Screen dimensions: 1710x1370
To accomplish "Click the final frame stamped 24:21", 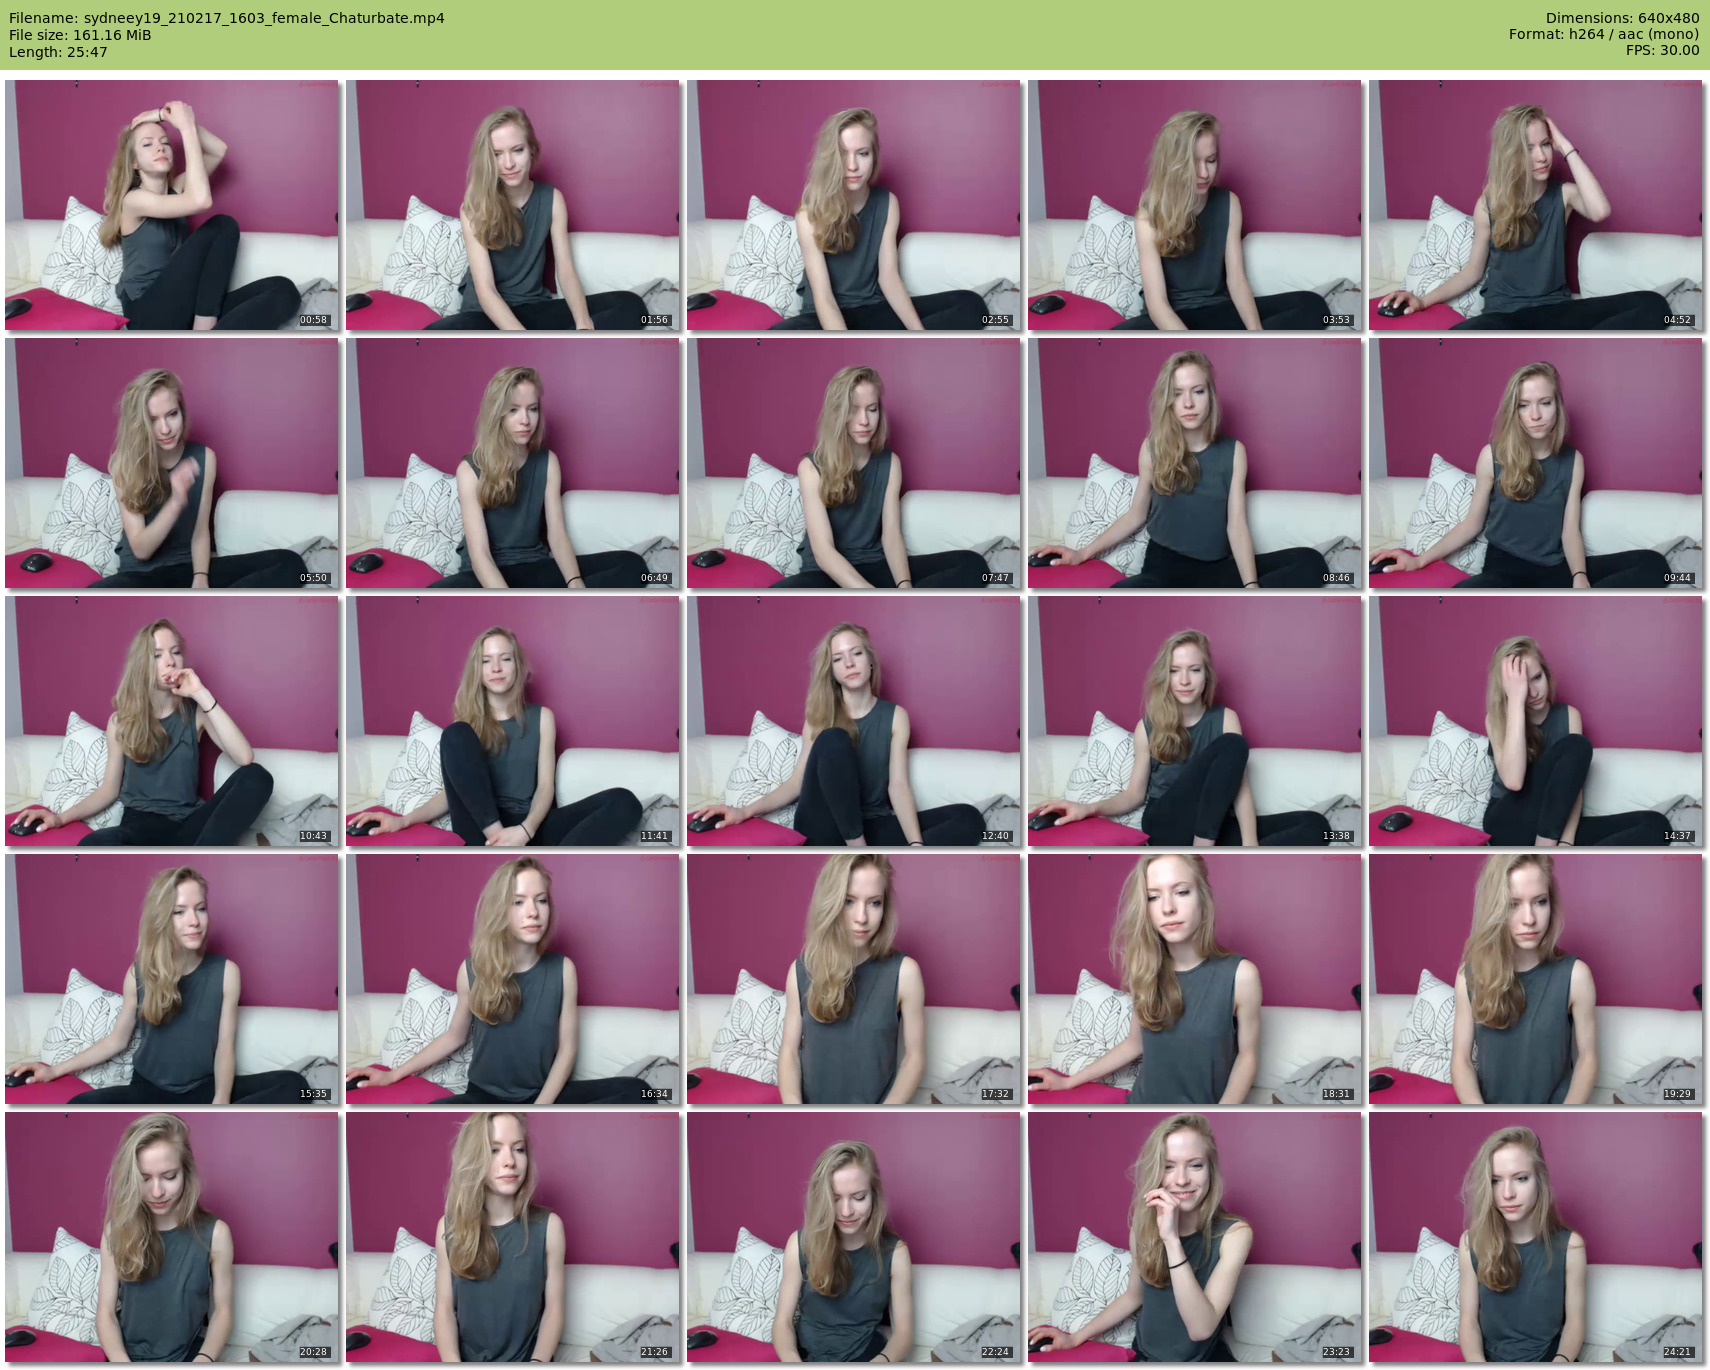I will point(1536,1237).
